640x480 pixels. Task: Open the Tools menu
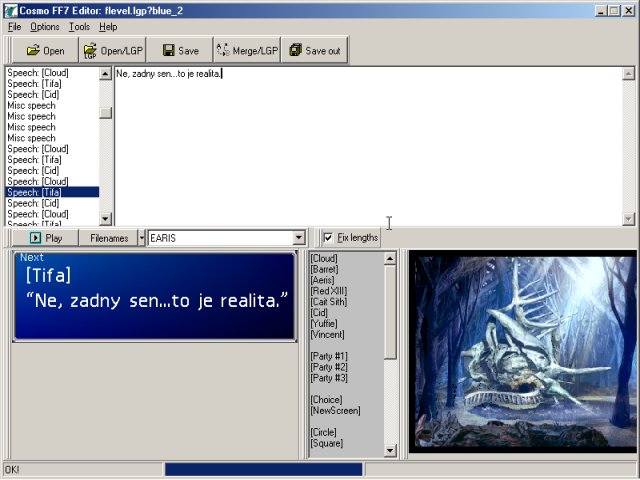79,27
